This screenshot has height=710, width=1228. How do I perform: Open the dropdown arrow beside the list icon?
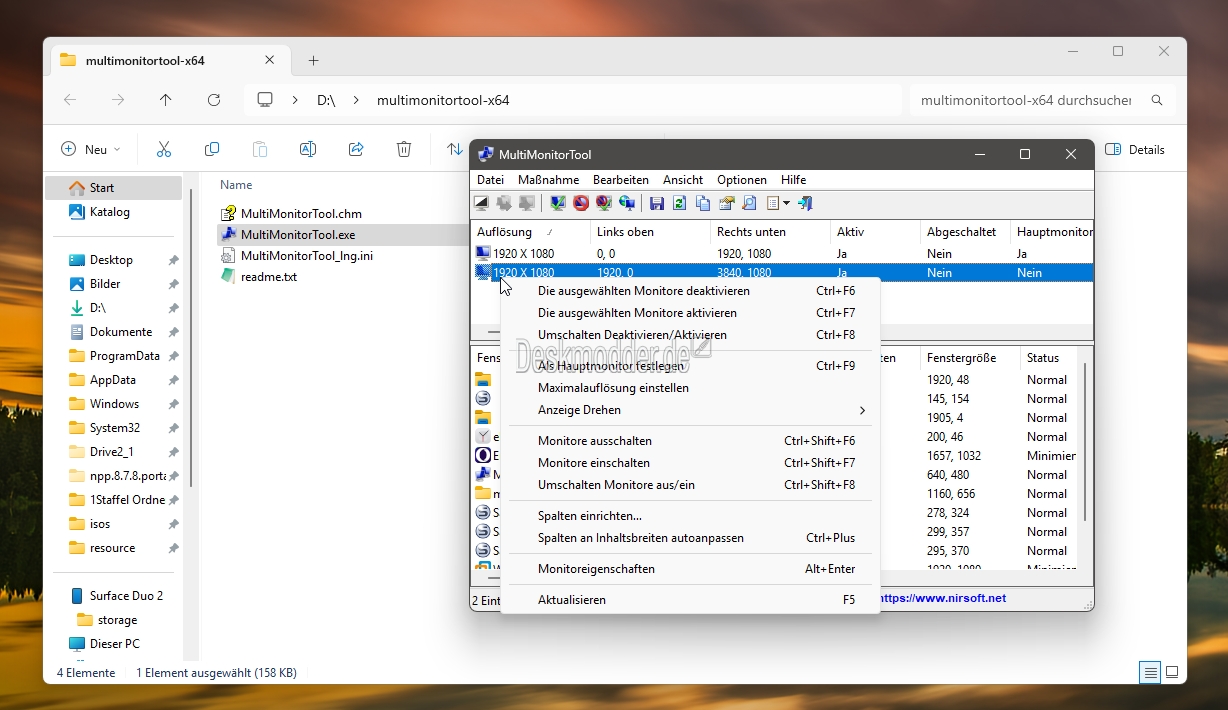[786, 203]
